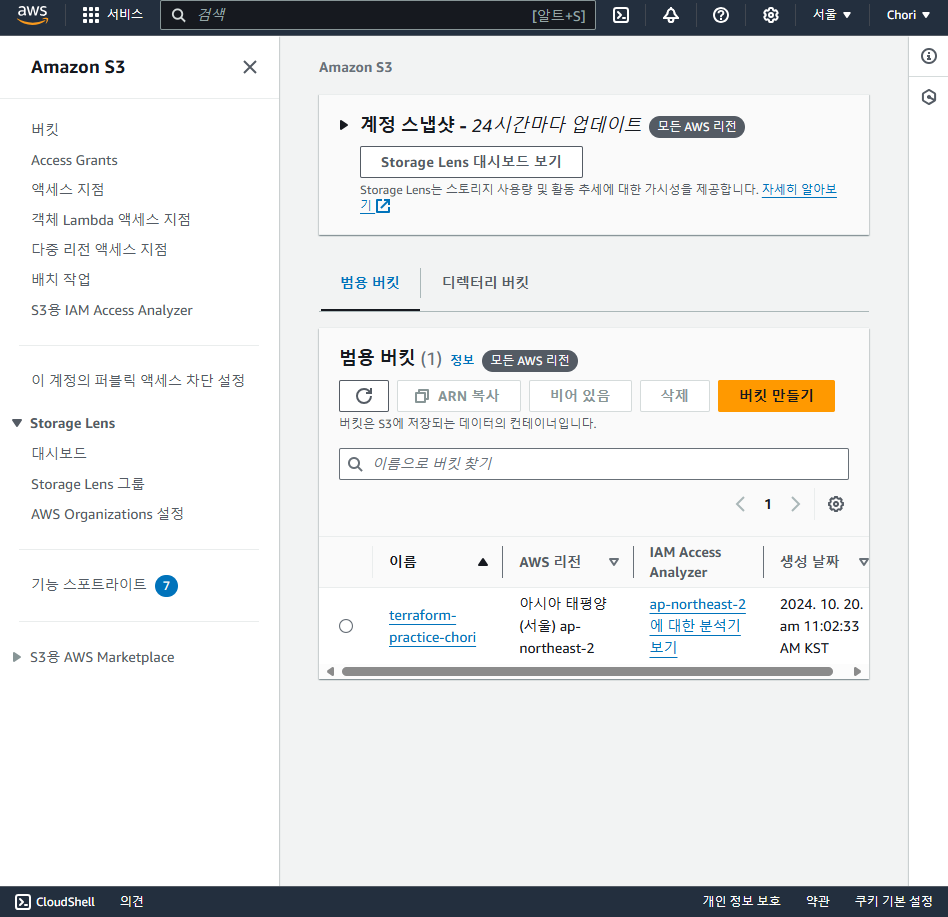Switch to the 범용 버킷 tab
Screen dimensions: 948x917
click(x=370, y=283)
